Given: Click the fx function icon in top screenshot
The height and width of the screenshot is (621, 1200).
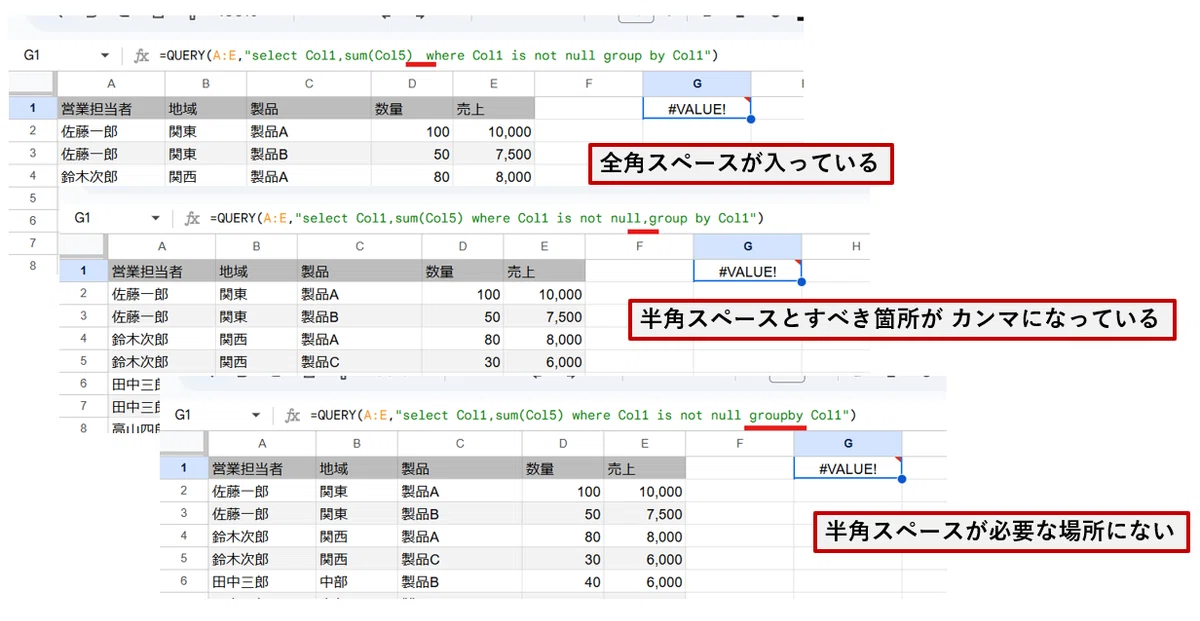Looking at the screenshot, I should 141,56.
